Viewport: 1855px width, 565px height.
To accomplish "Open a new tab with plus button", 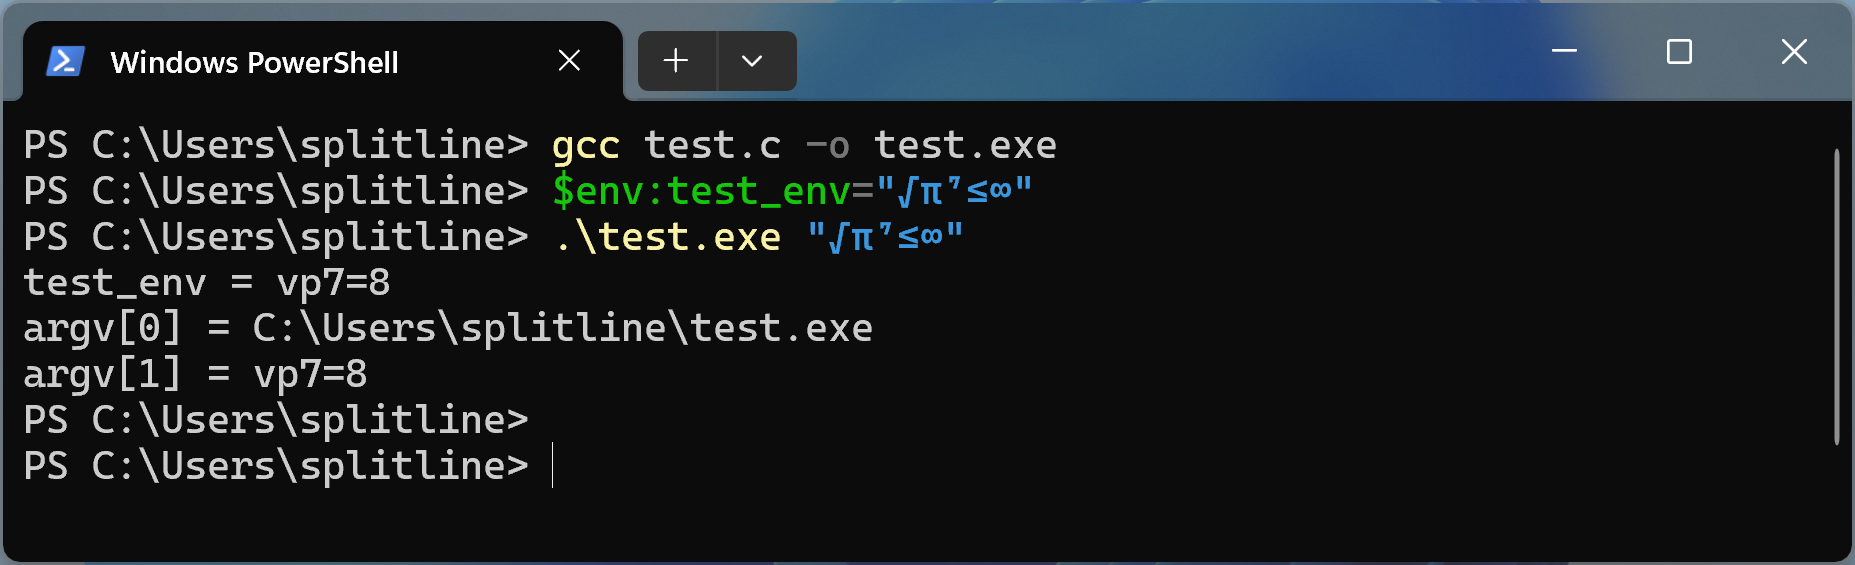I will pos(676,61).
